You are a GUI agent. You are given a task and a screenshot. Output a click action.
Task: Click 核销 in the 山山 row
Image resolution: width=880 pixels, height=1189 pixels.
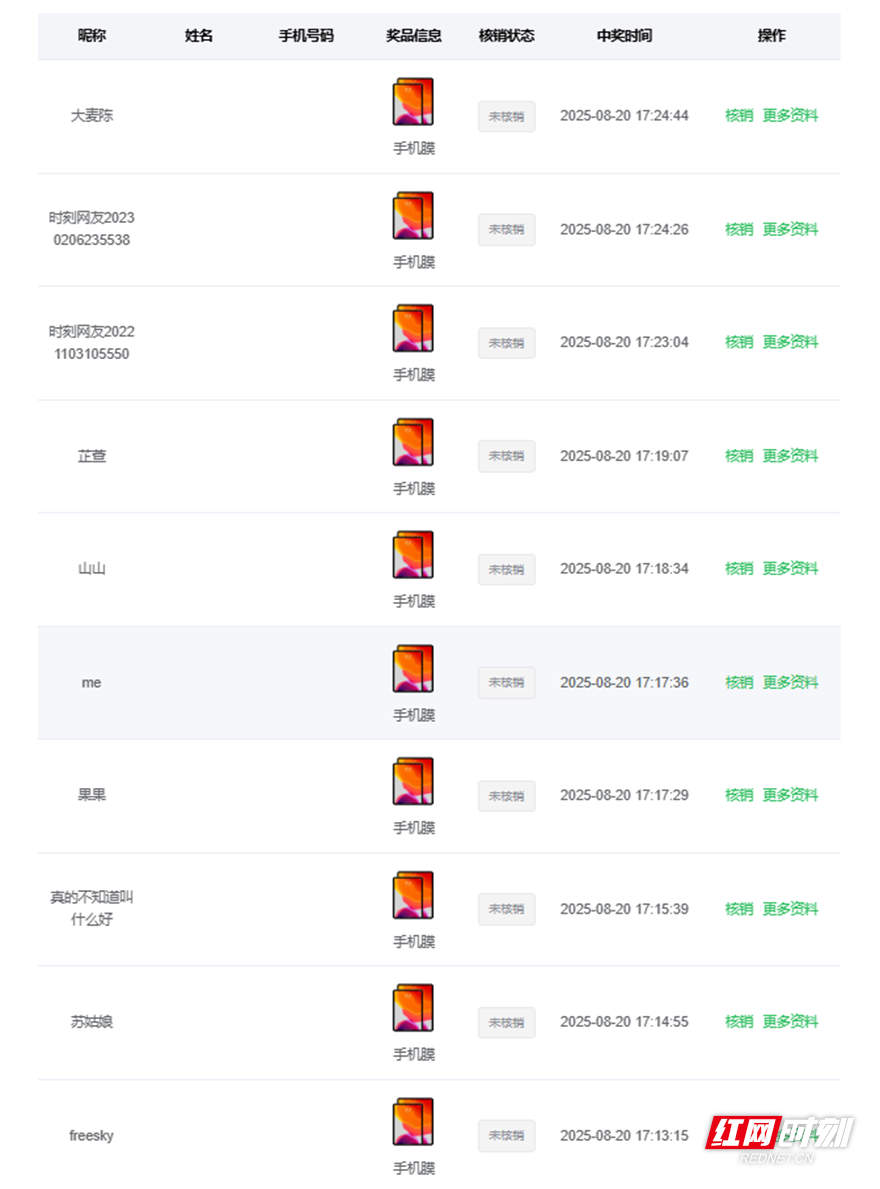click(739, 569)
